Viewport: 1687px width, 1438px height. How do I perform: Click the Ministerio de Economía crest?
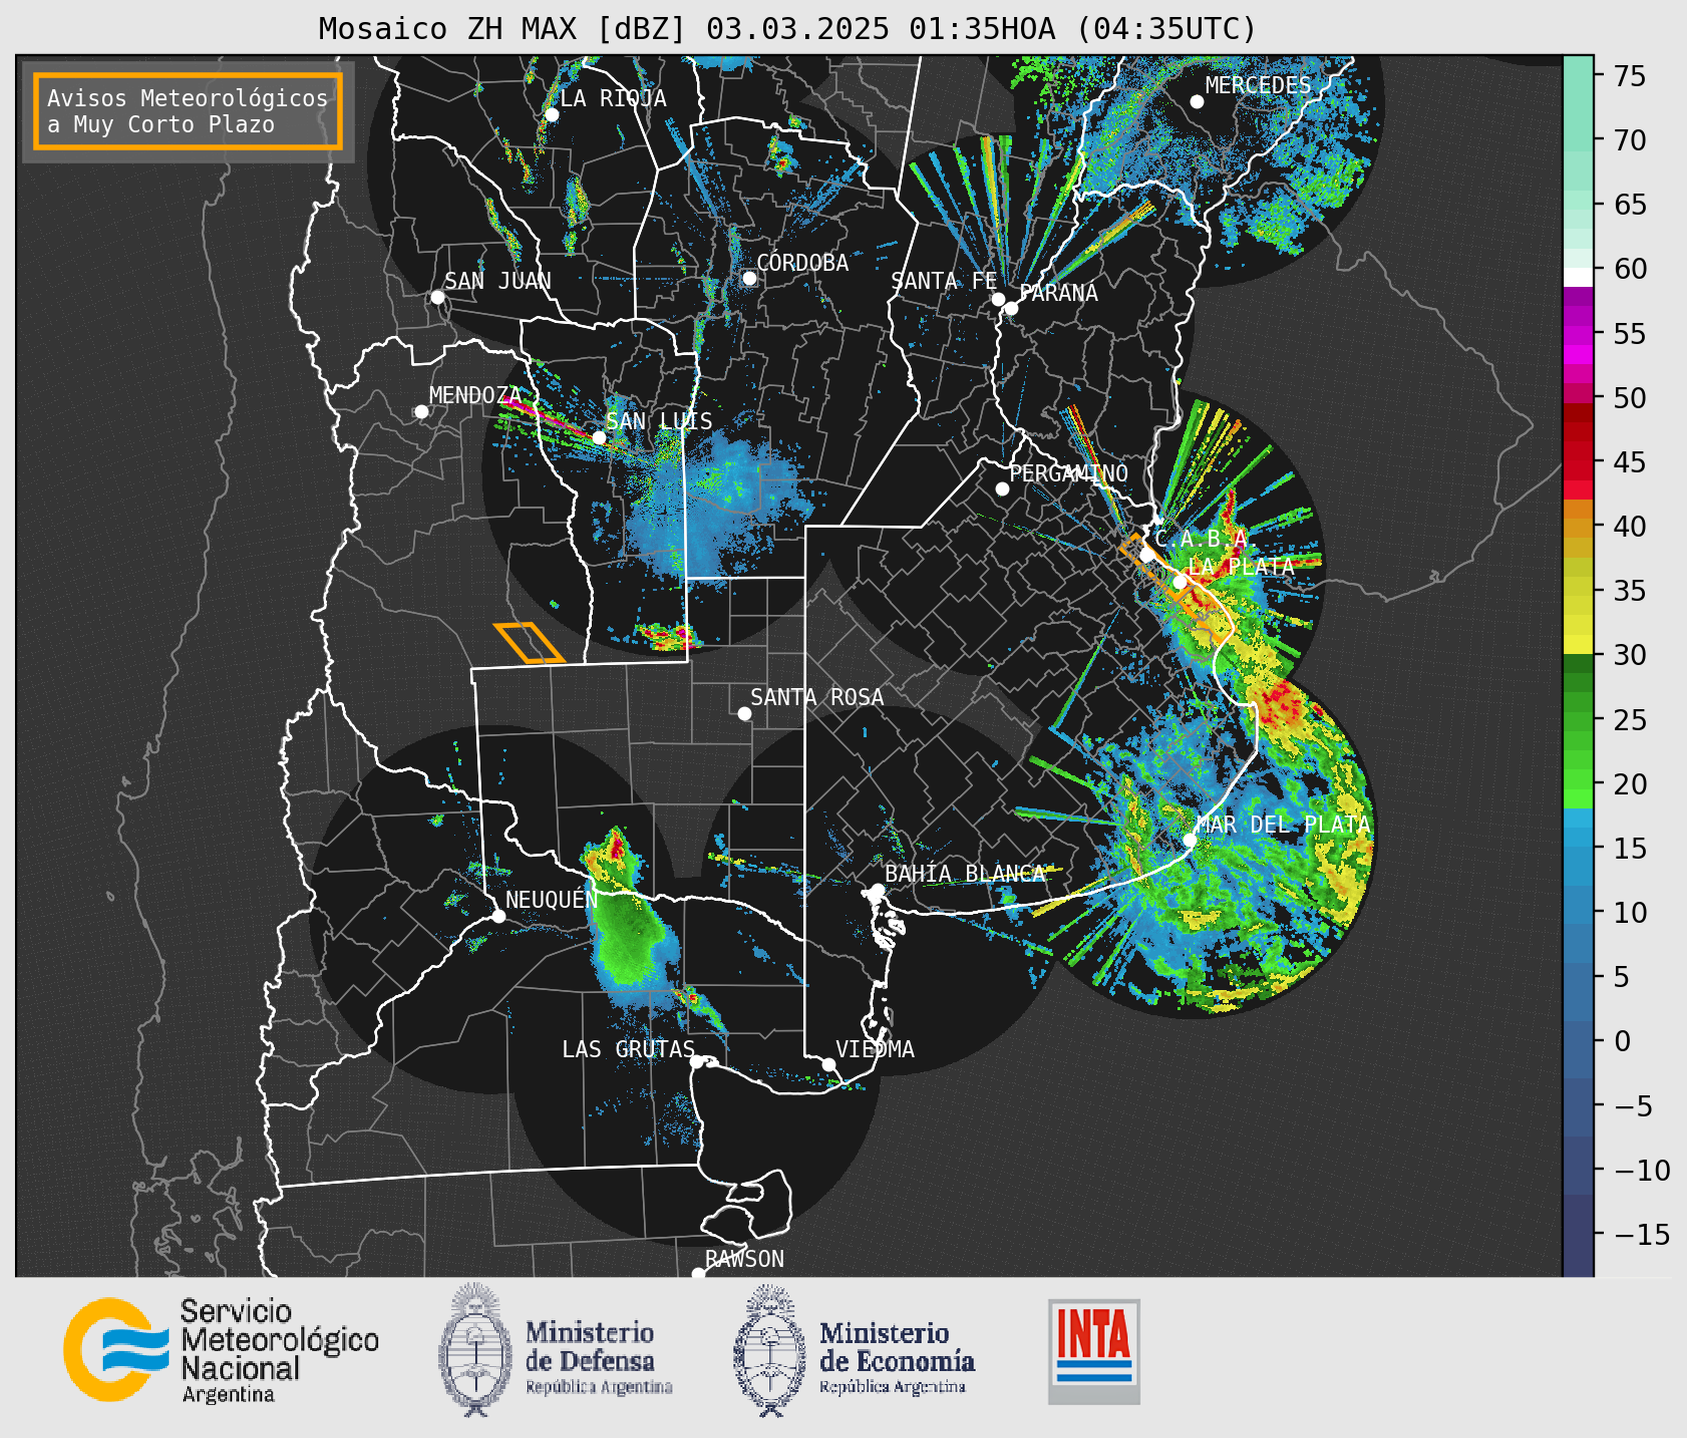click(770, 1350)
